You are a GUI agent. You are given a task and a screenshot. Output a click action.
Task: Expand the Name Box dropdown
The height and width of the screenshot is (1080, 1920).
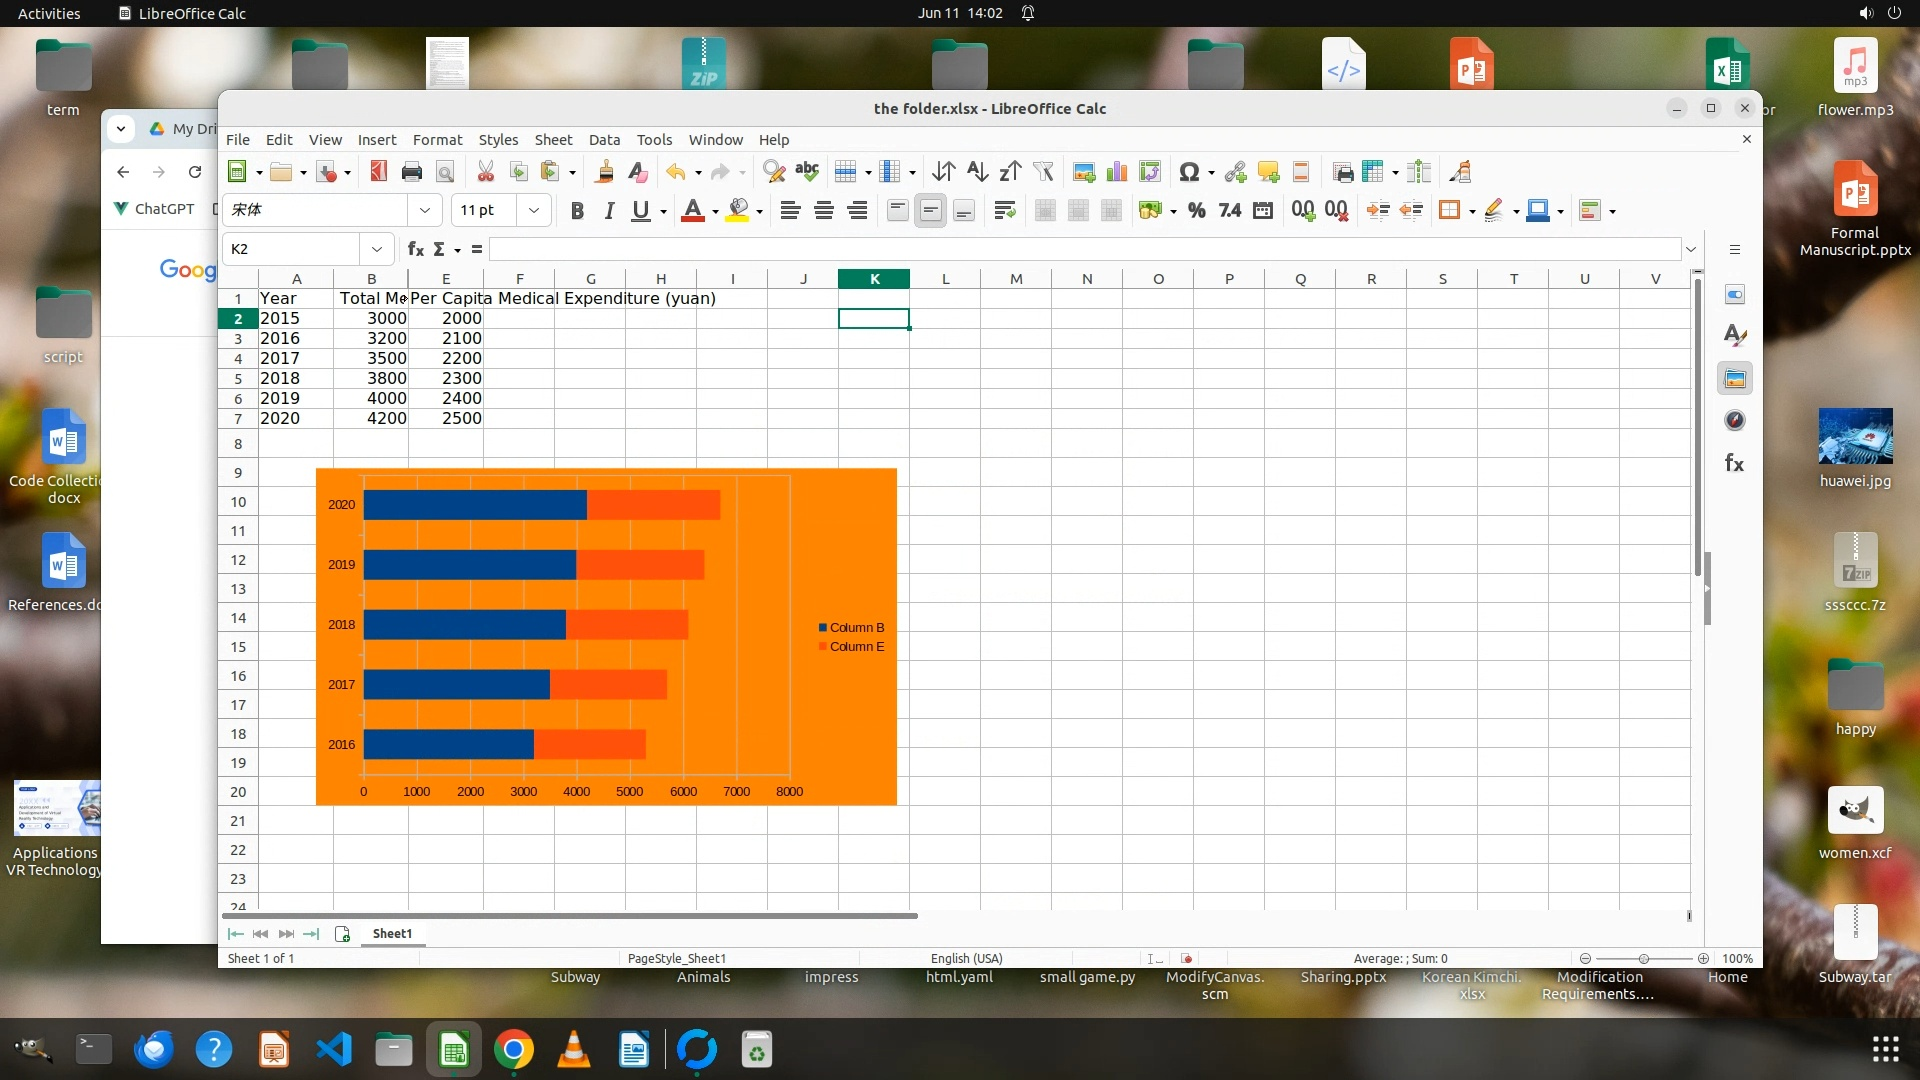coord(377,249)
